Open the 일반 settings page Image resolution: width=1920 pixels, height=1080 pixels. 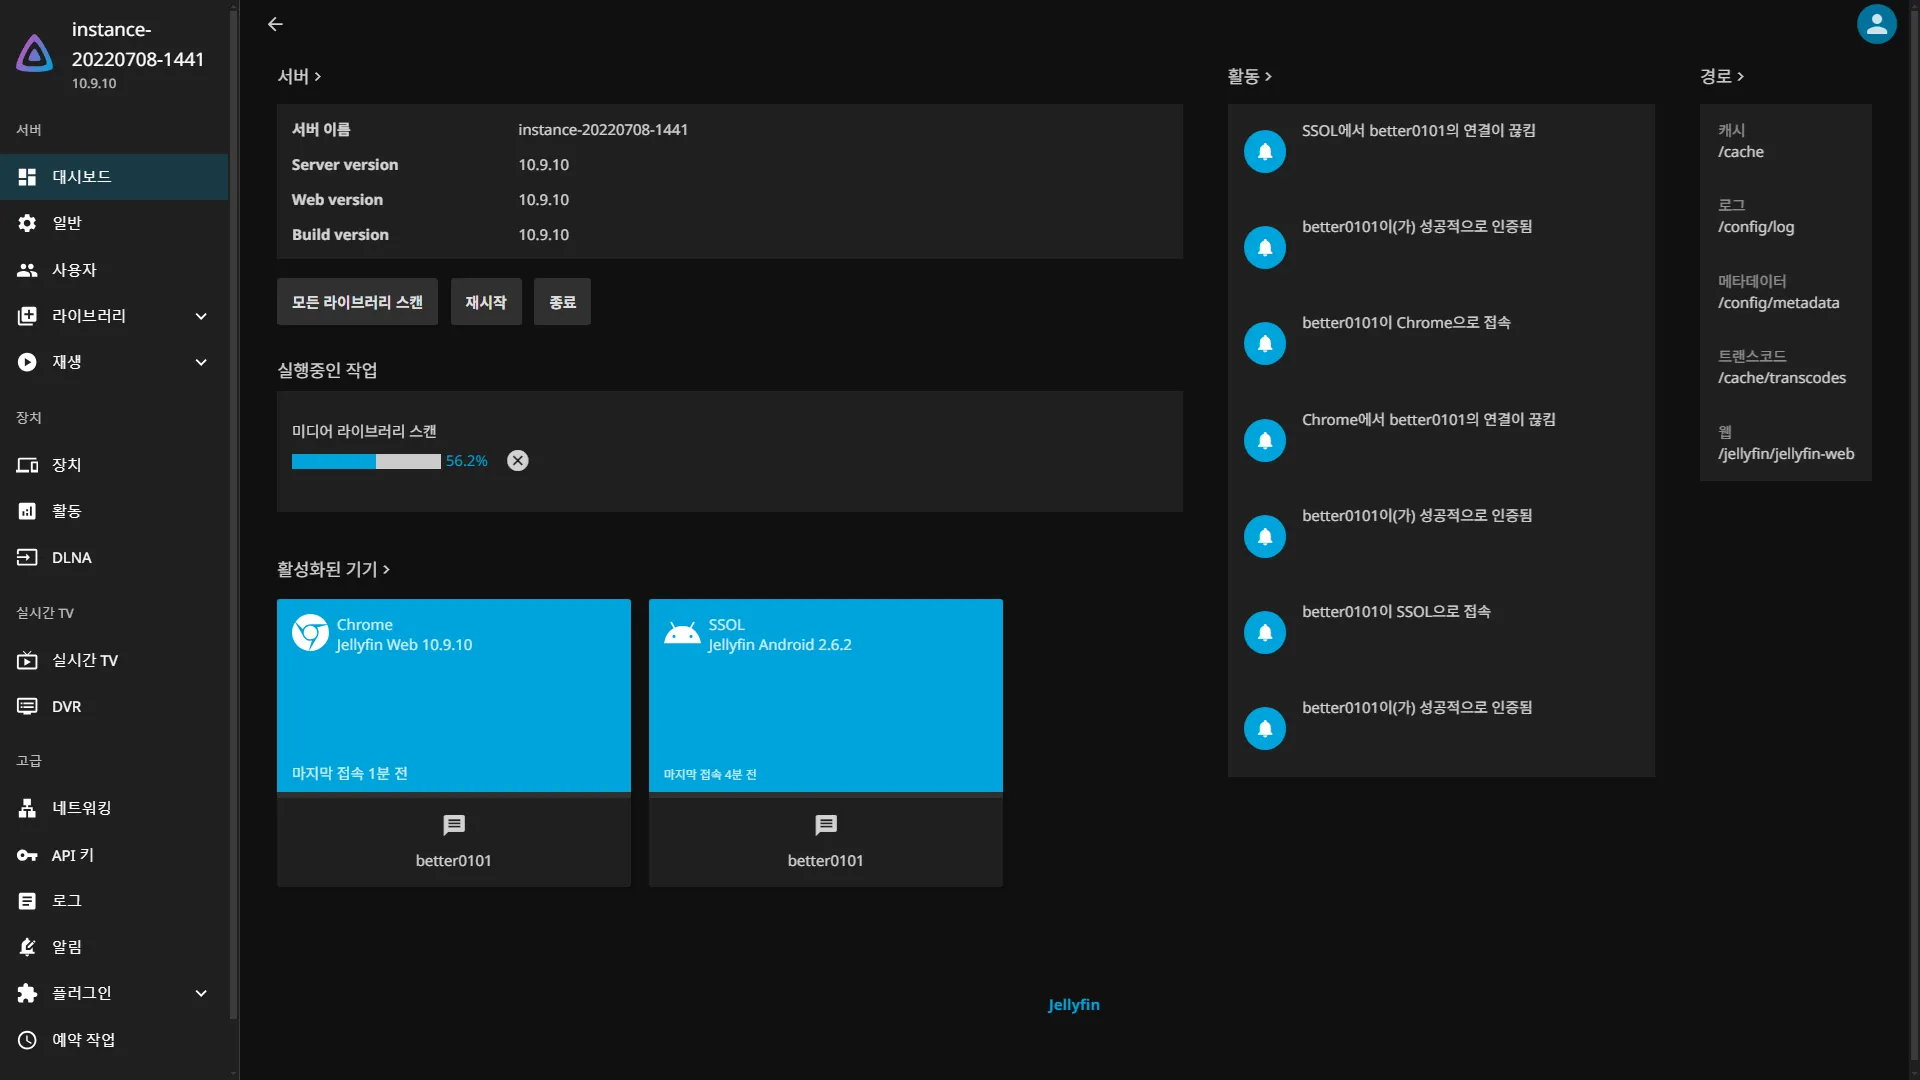(x=67, y=222)
